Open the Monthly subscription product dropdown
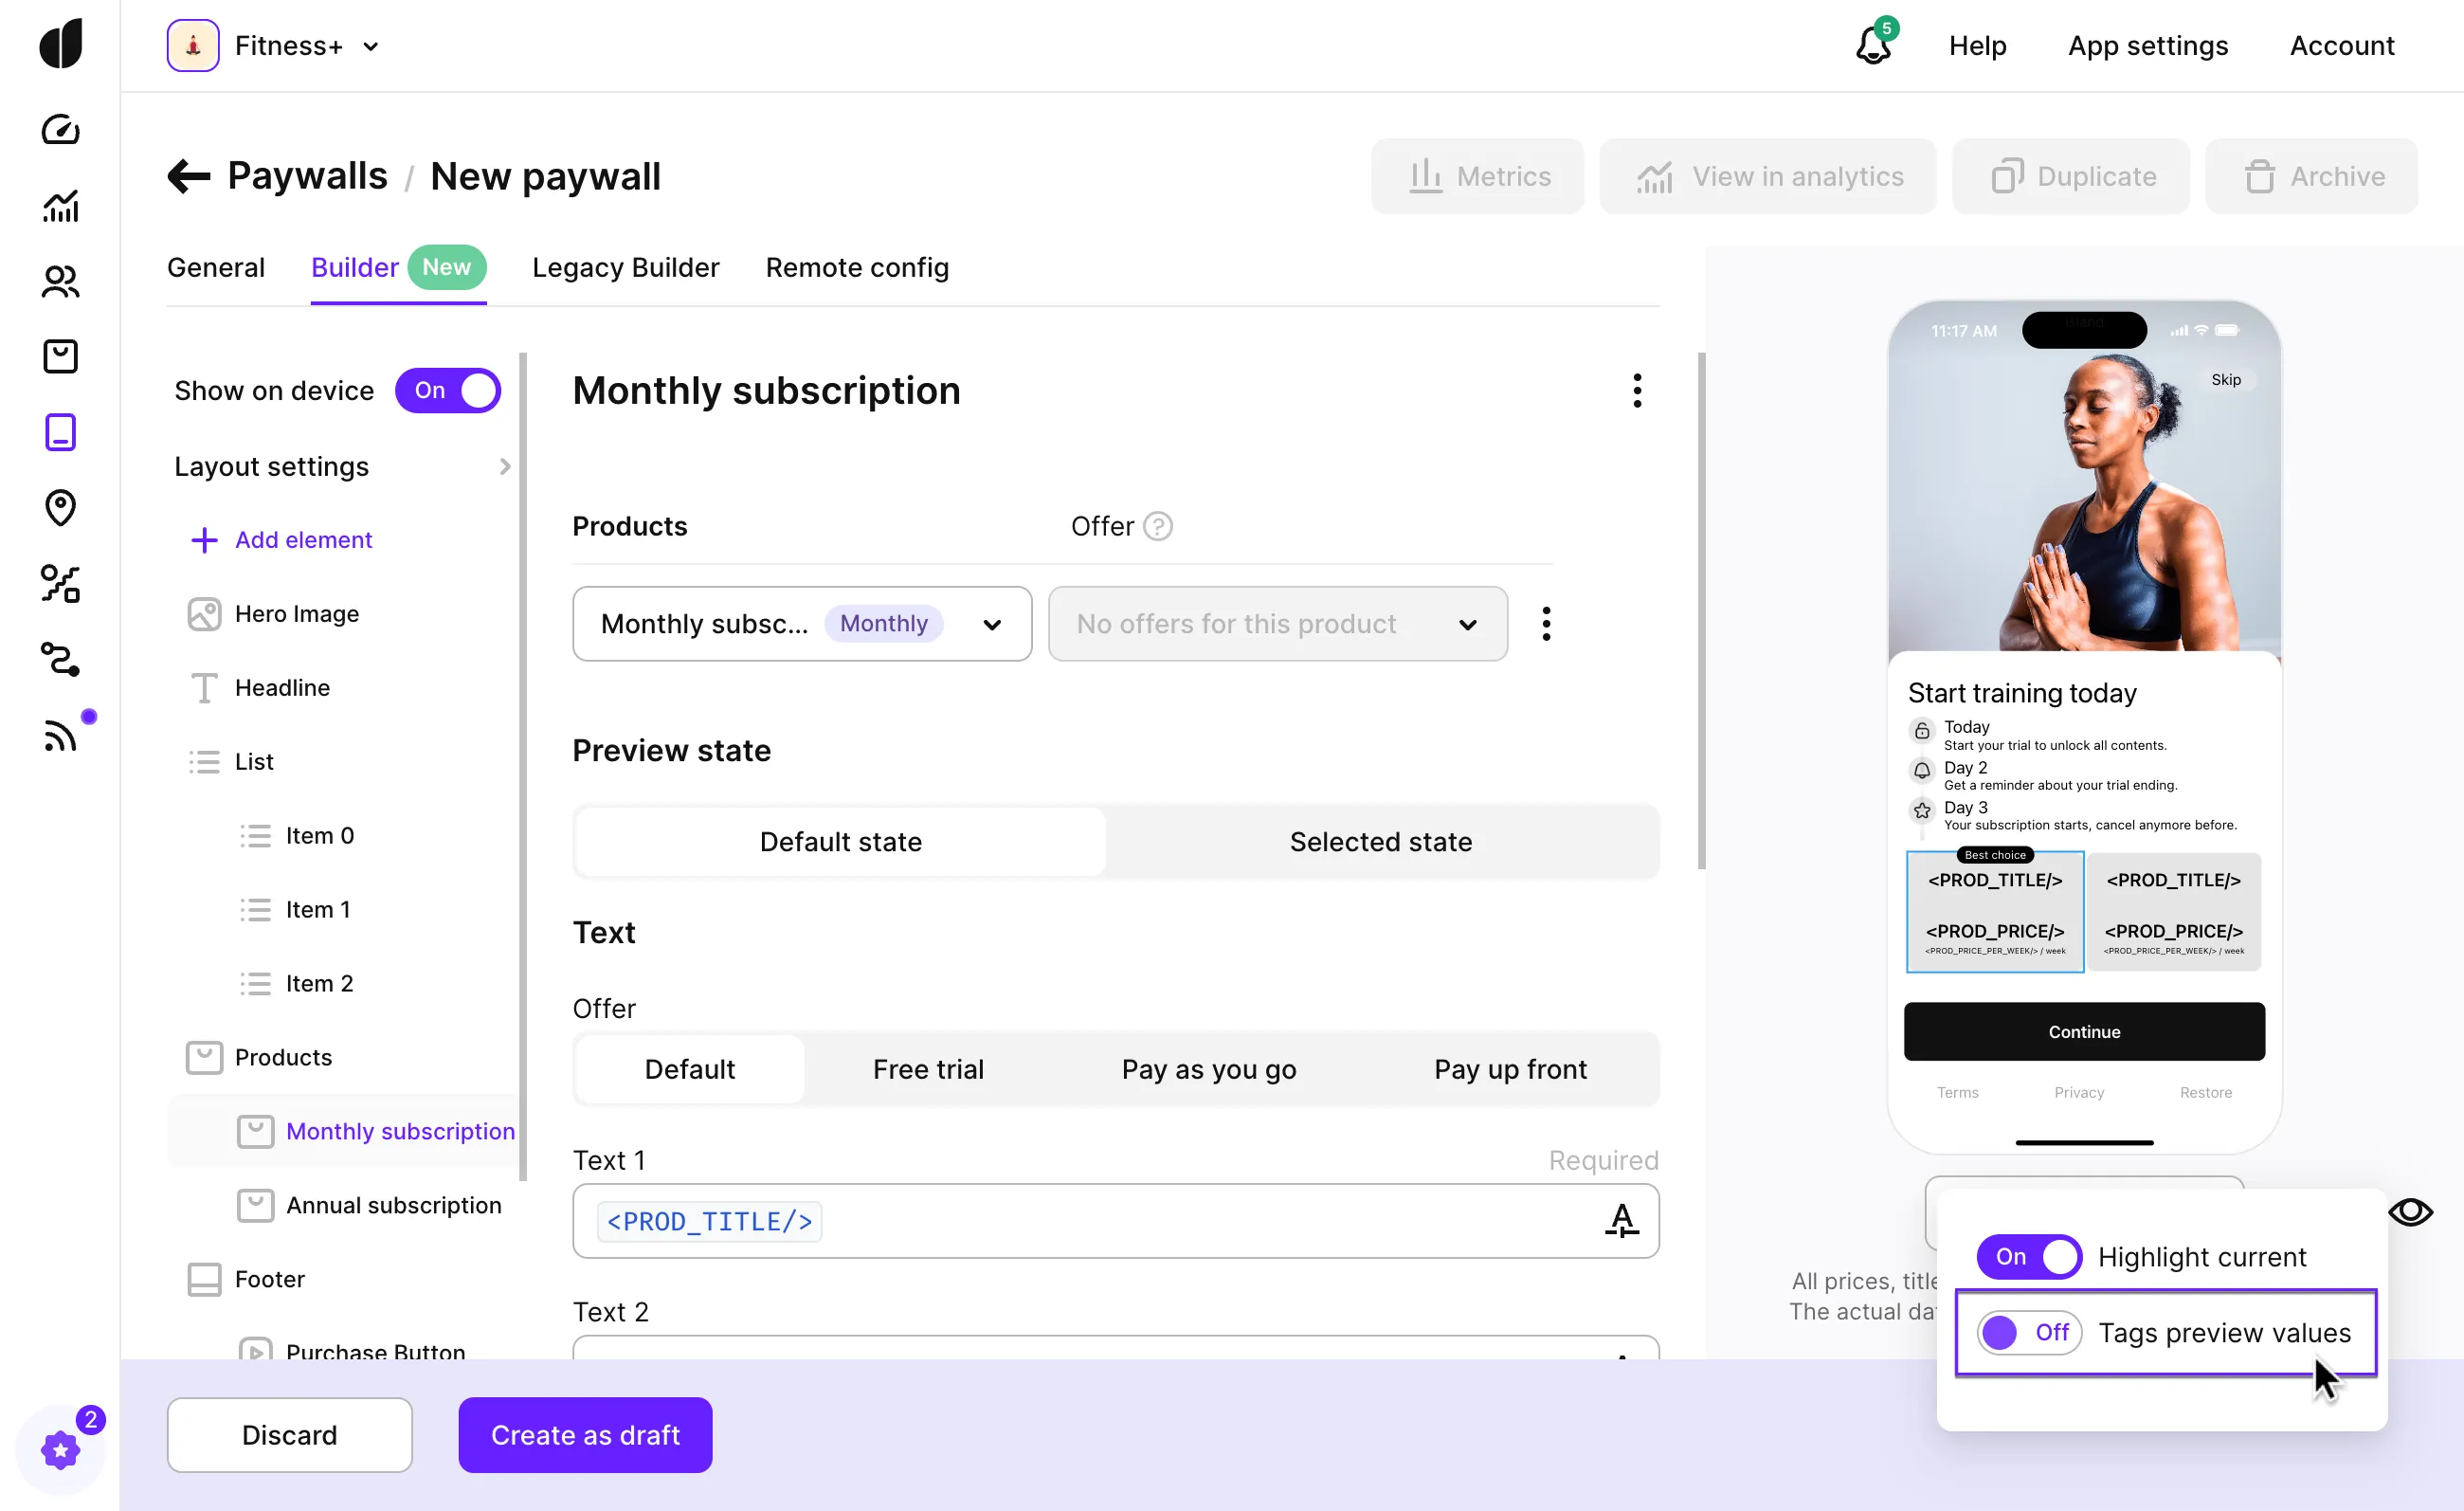Viewport: 2464px width, 1511px height. (x=801, y=624)
